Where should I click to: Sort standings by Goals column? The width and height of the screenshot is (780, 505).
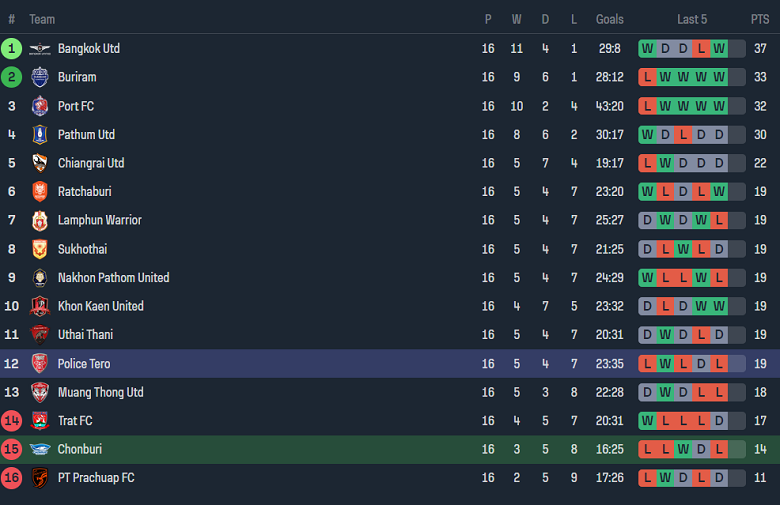pyautogui.click(x=609, y=19)
